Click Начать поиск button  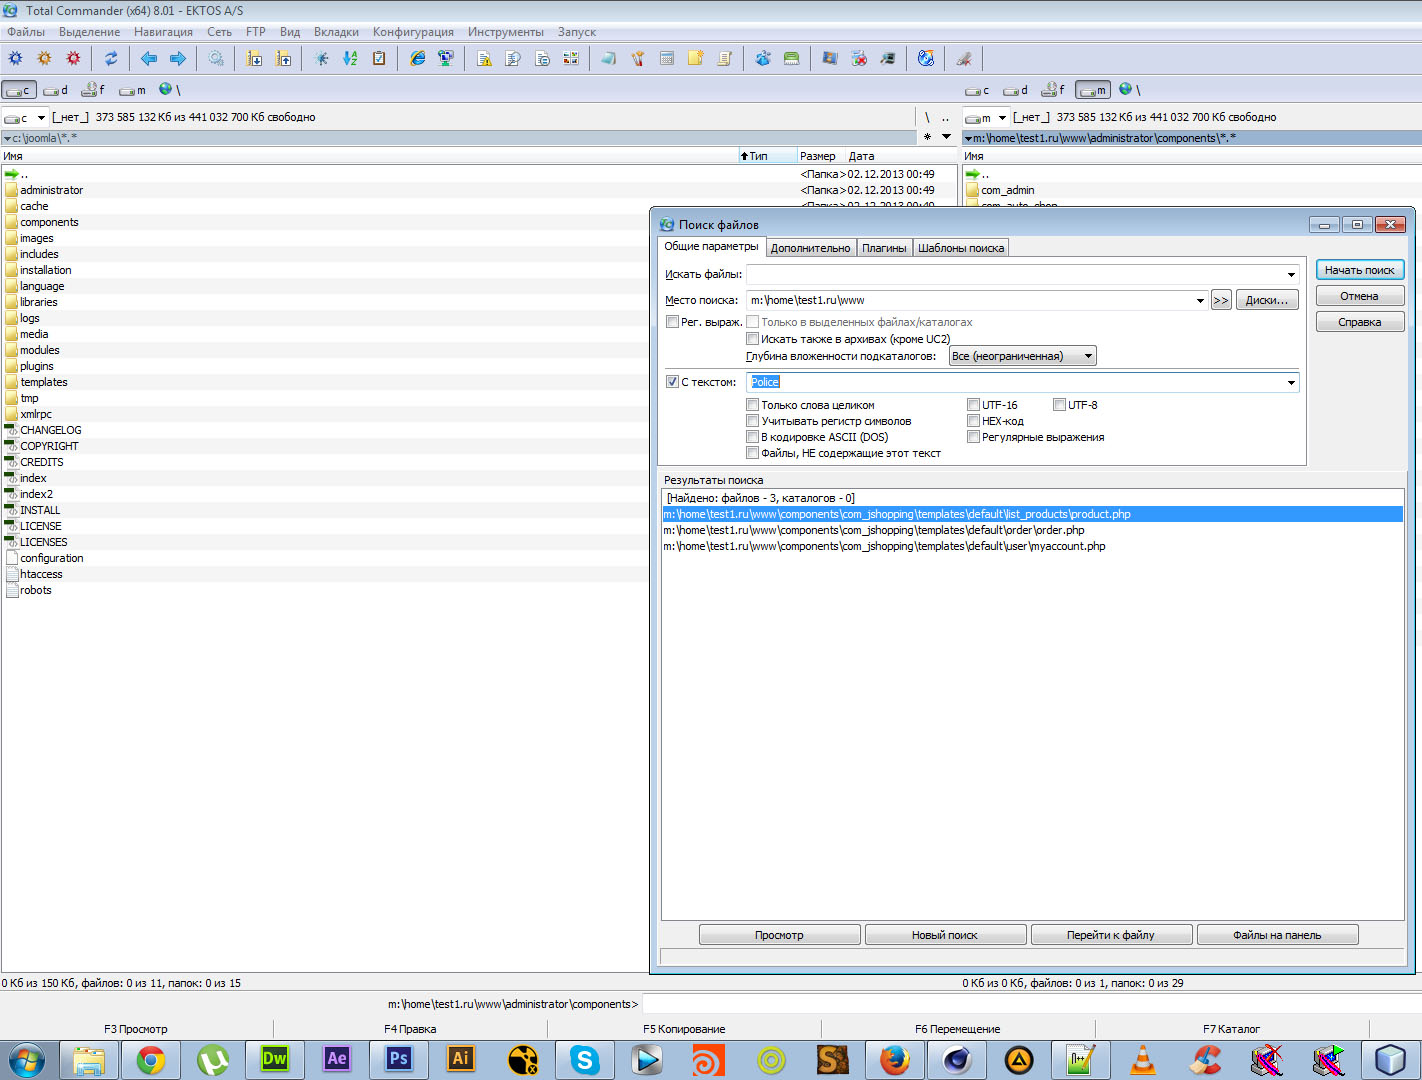coord(1360,270)
